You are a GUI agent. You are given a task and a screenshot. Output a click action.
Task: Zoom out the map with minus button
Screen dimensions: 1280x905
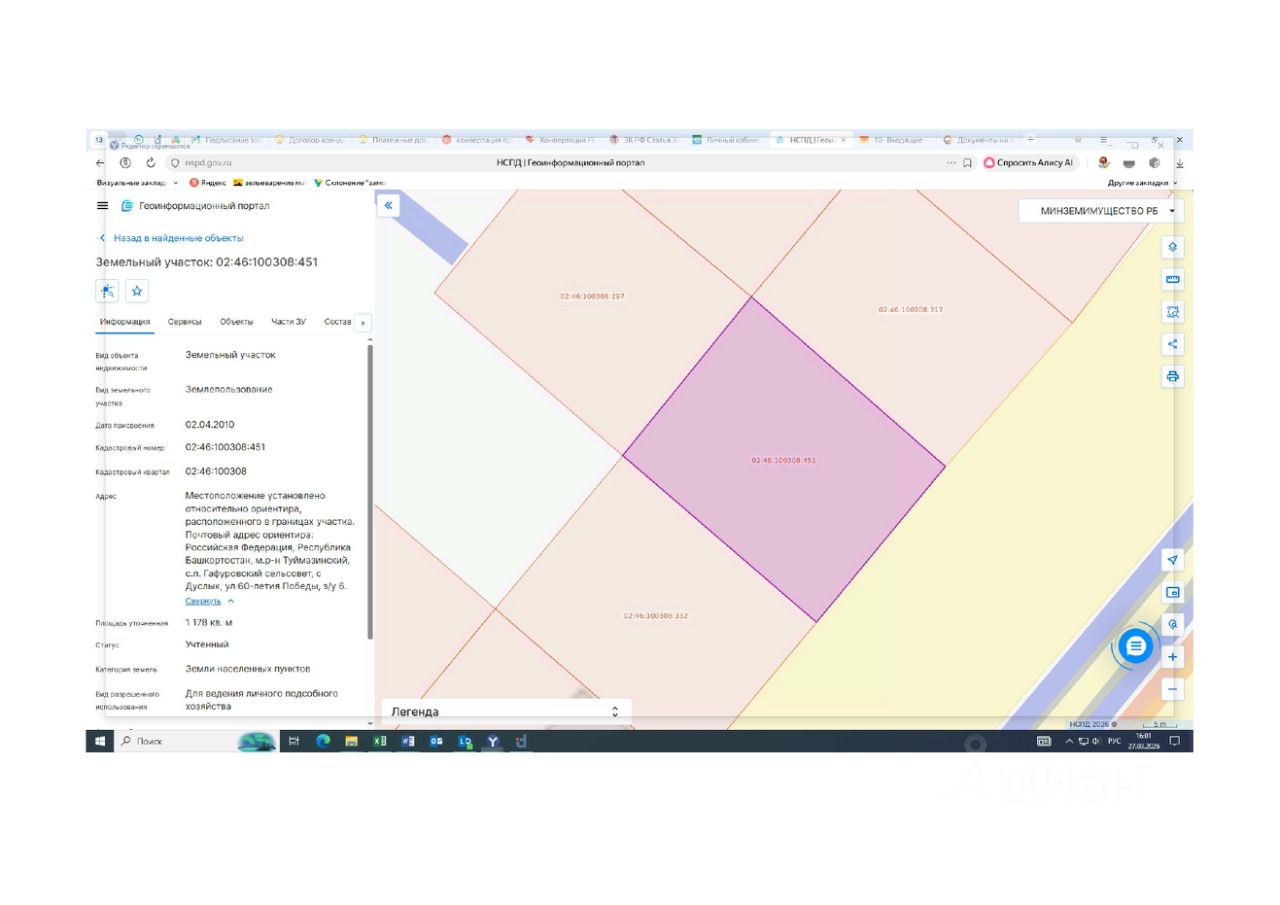(x=1173, y=689)
